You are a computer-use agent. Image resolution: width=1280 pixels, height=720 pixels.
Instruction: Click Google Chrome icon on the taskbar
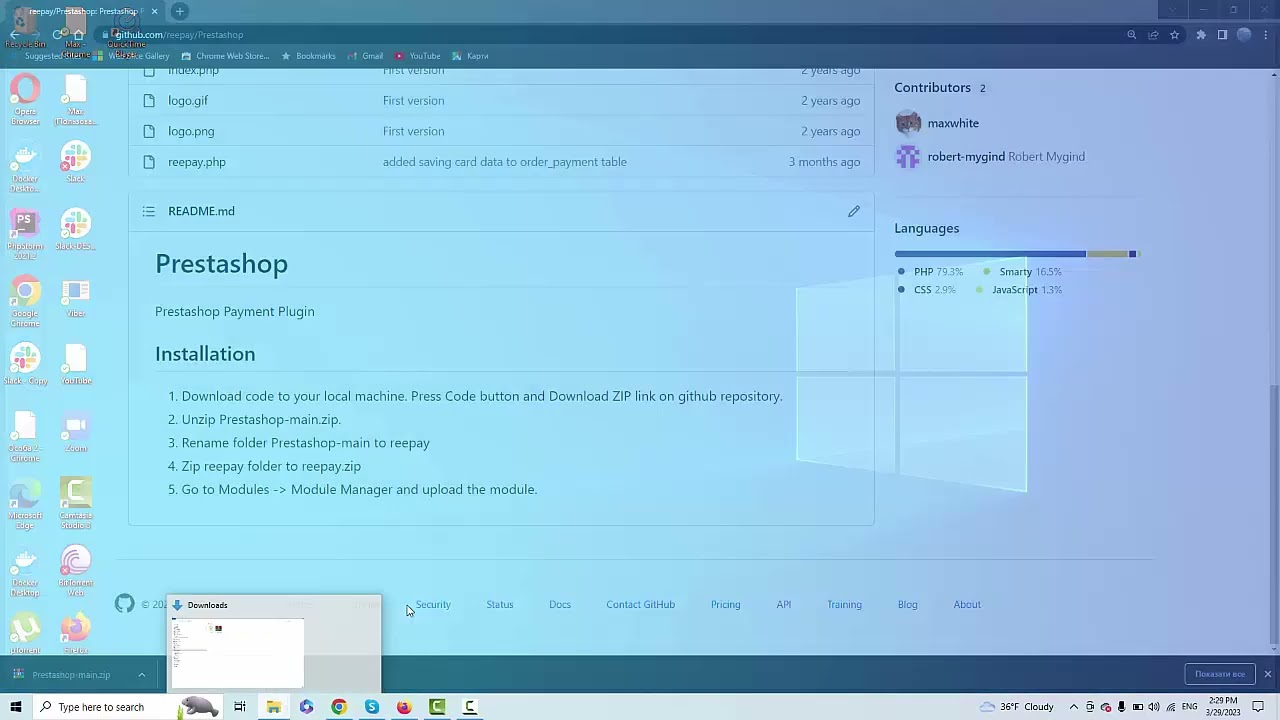coord(339,707)
